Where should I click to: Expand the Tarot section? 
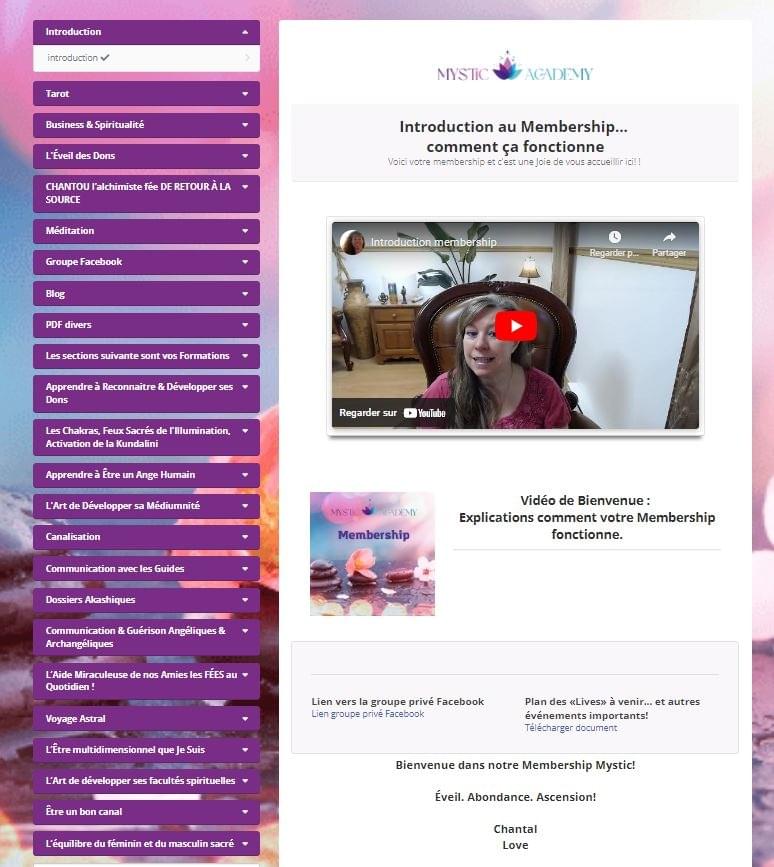146,93
